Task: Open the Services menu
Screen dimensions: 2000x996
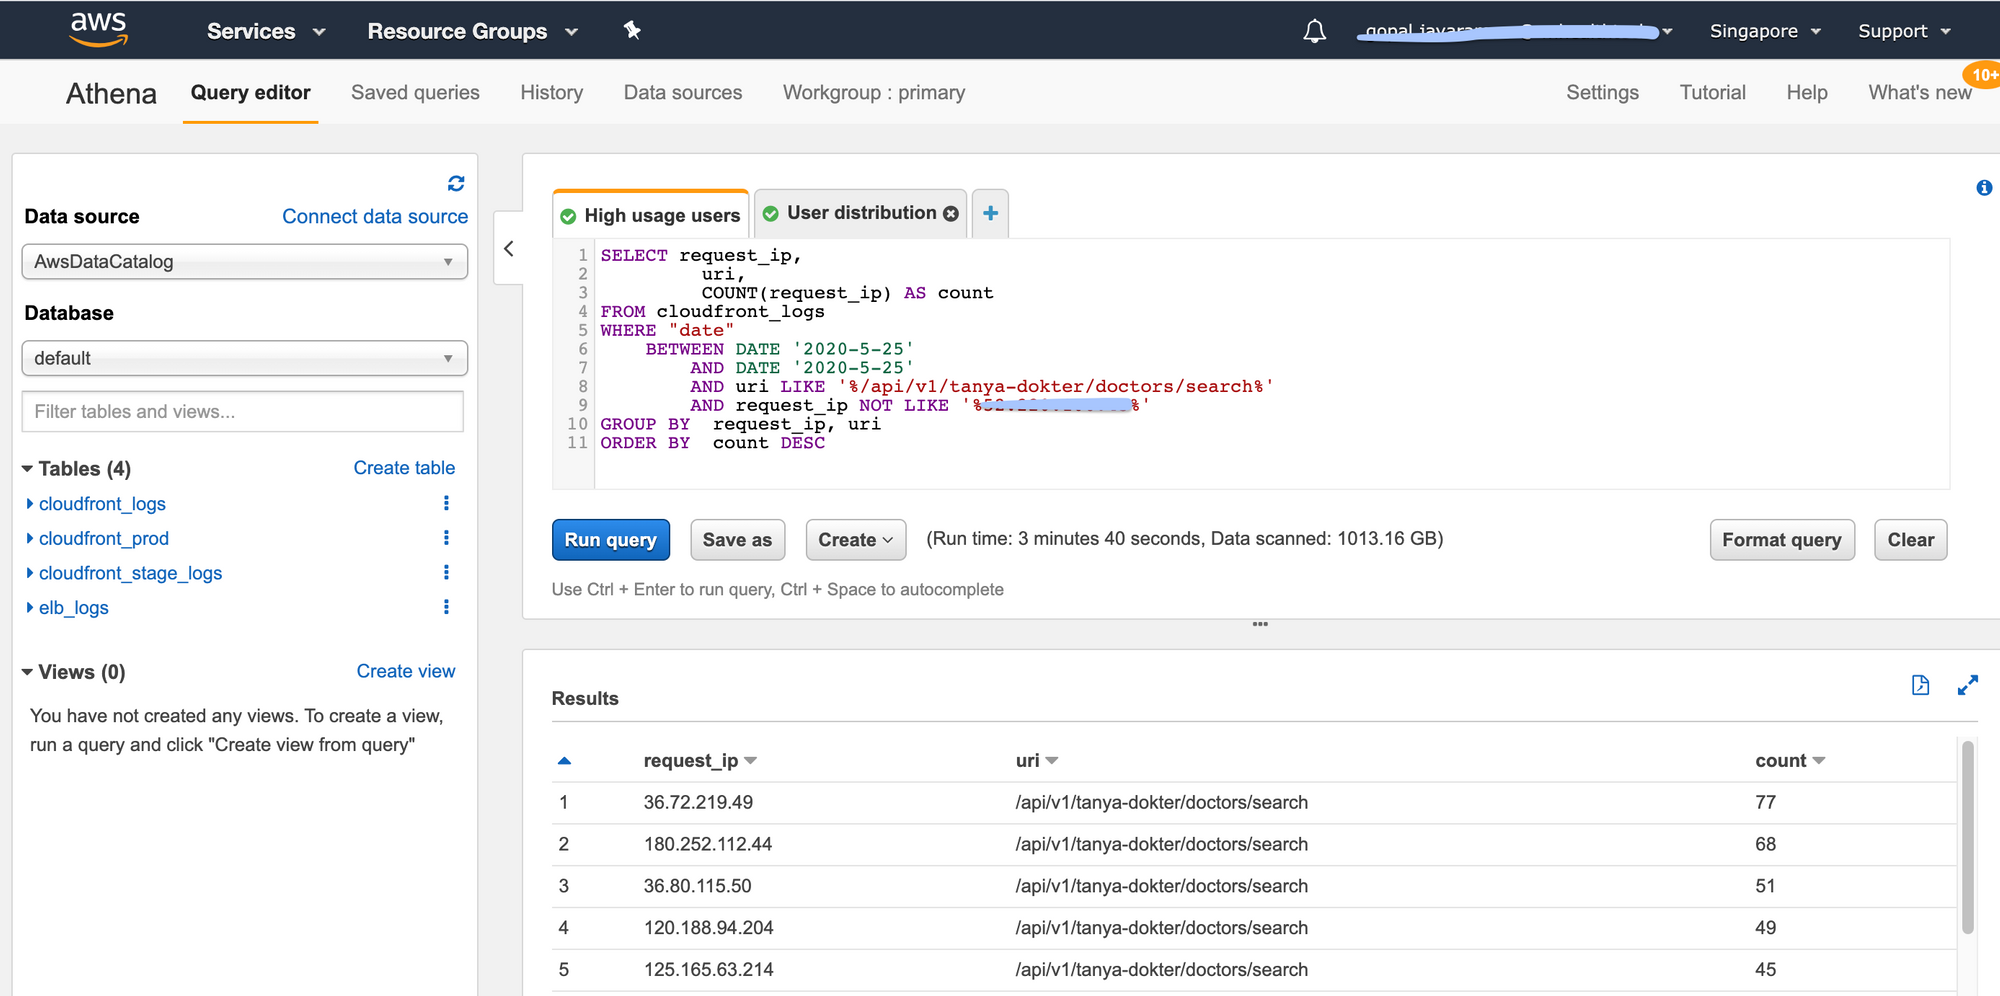Action: pyautogui.click(x=266, y=31)
